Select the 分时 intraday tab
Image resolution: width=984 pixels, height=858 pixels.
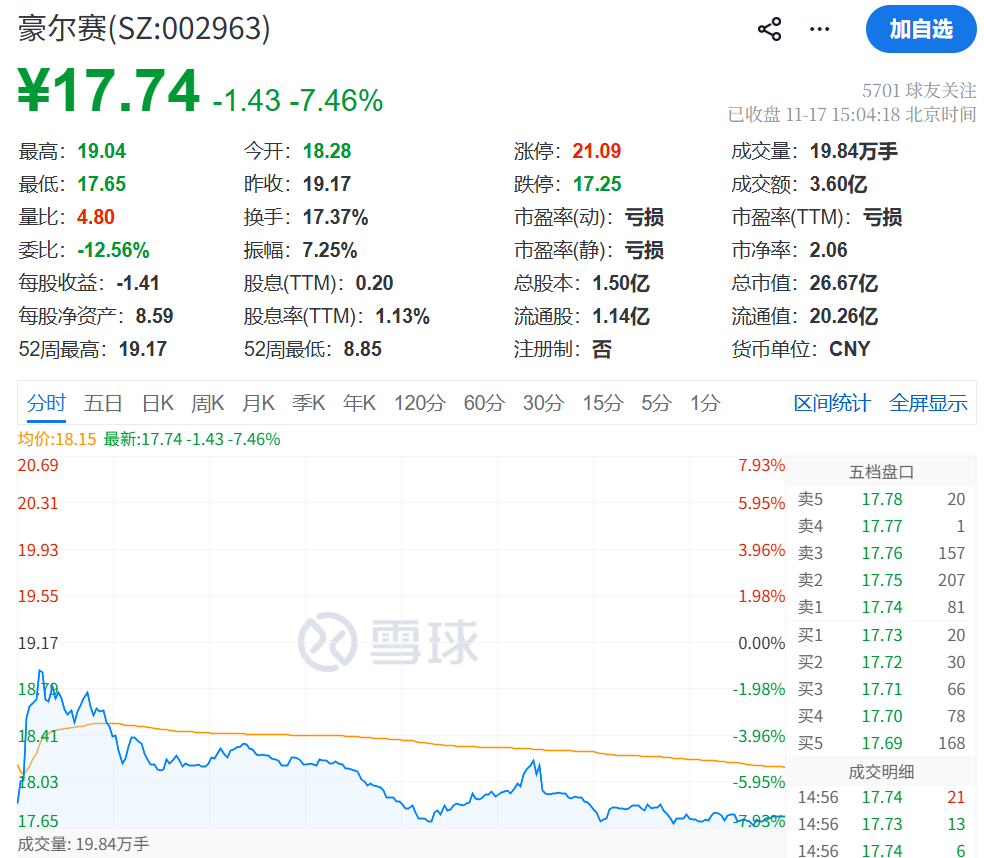(x=47, y=401)
